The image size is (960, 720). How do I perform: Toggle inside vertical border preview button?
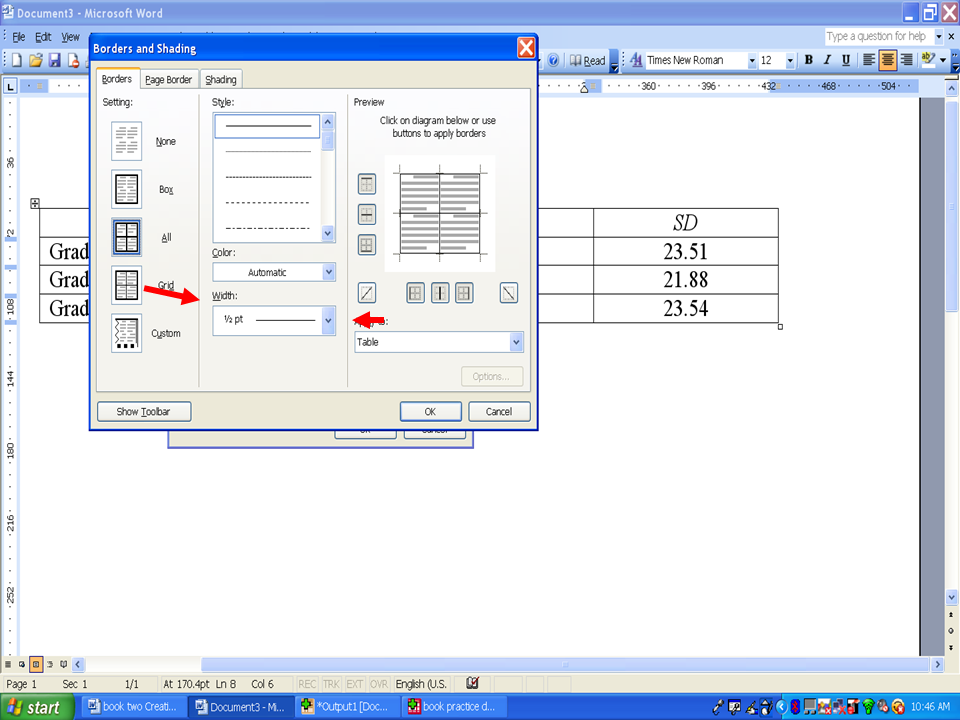click(440, 293)
